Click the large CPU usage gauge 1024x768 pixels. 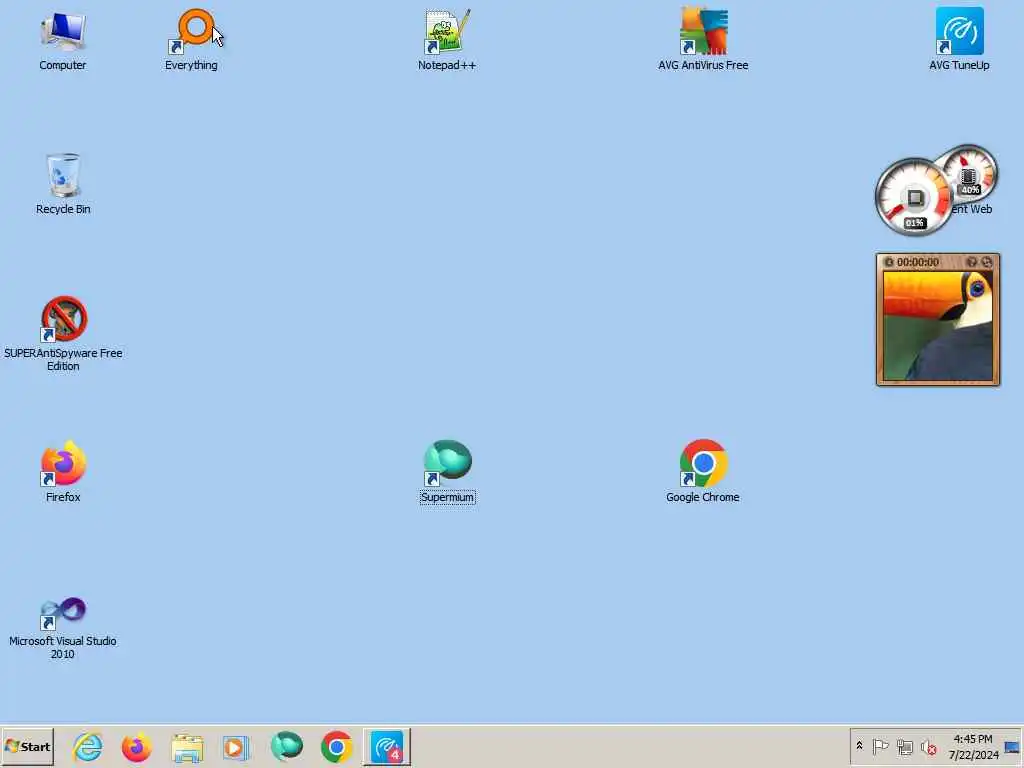coord(914,197)
